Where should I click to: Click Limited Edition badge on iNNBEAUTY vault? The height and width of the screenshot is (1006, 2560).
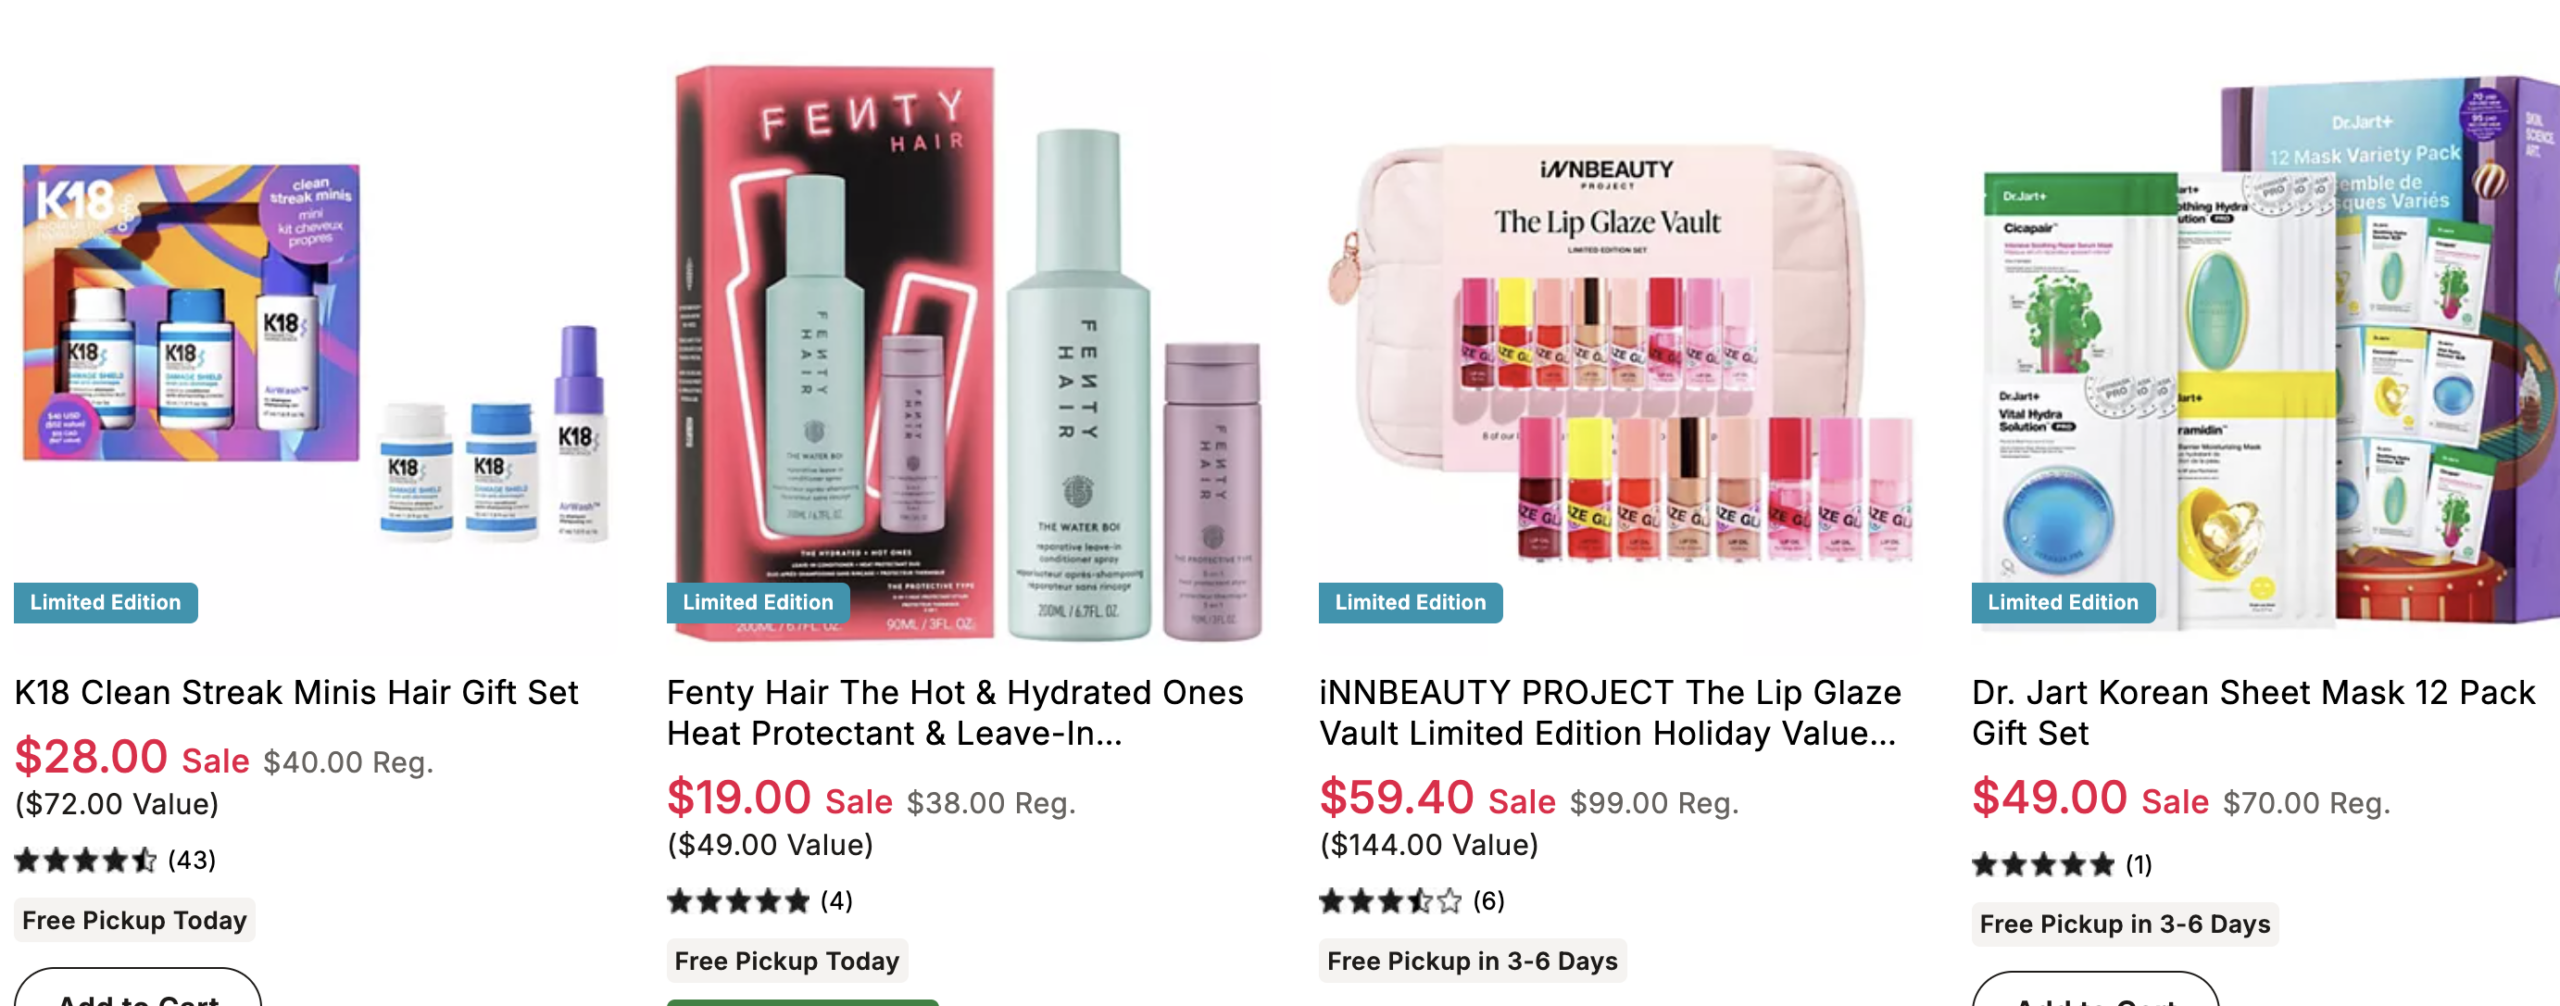[1411, 602]
